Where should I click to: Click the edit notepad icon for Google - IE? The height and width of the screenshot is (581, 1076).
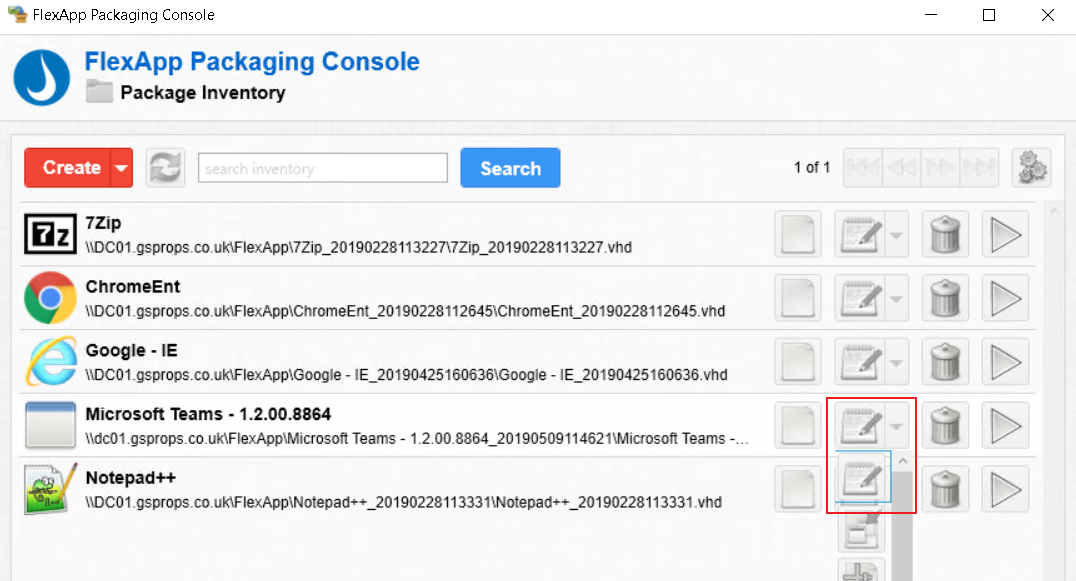859,362
